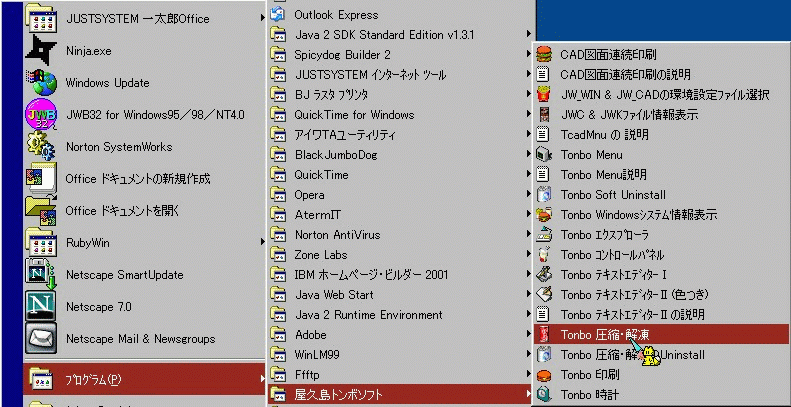Open Tonbo テキストエディター II の説明 document
Screen dimensions: 791x407
(661, 315)
